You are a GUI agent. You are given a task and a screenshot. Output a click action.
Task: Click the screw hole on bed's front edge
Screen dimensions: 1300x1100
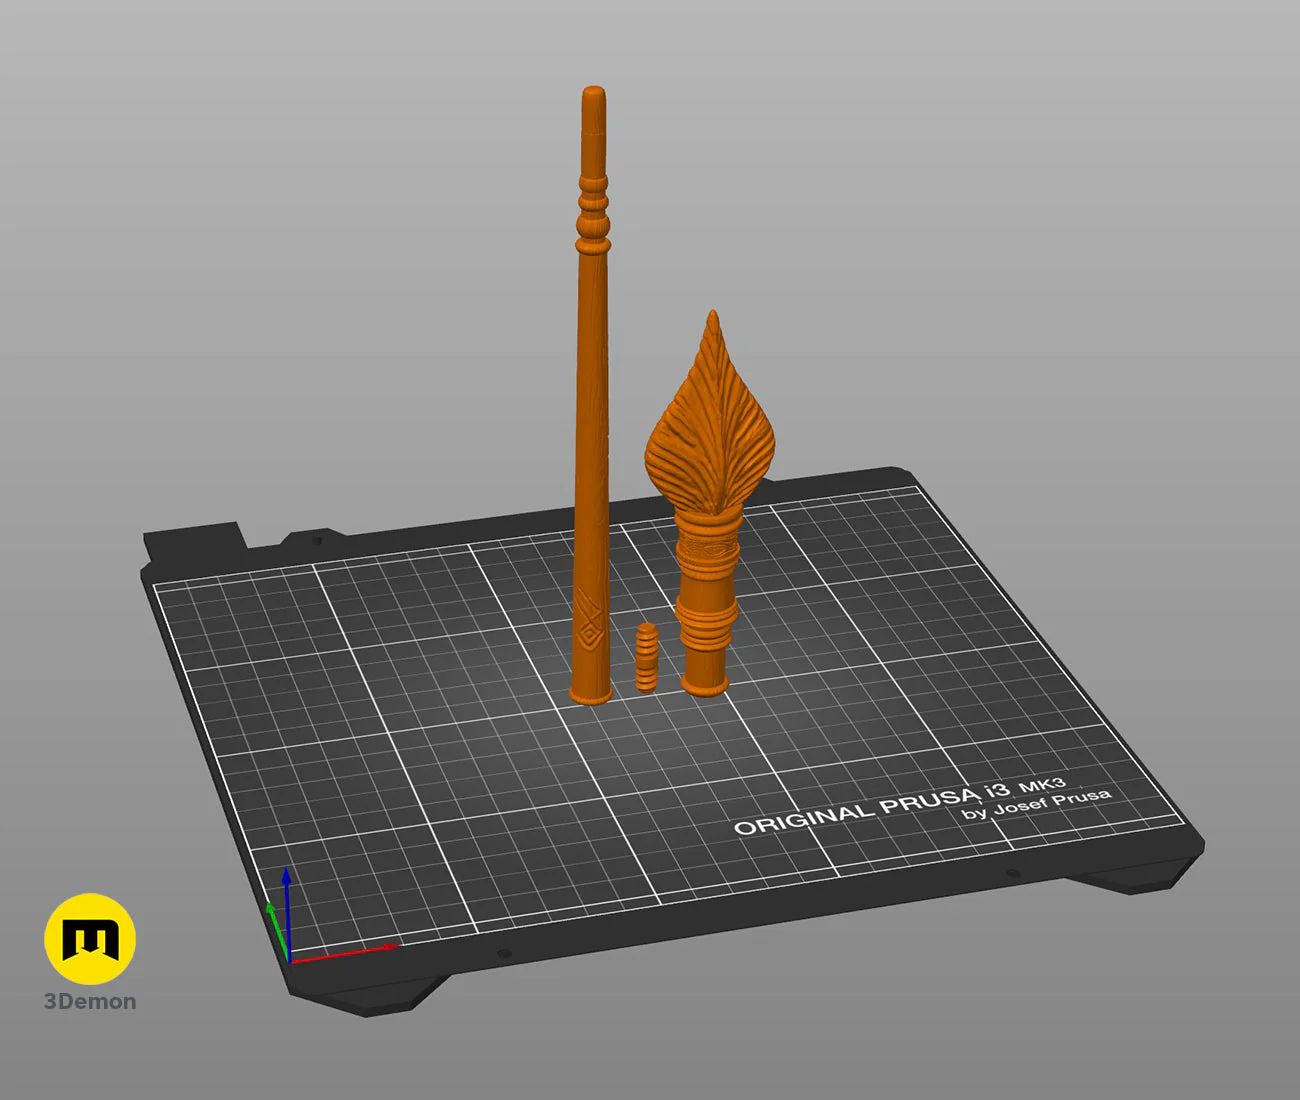[504, 953]
